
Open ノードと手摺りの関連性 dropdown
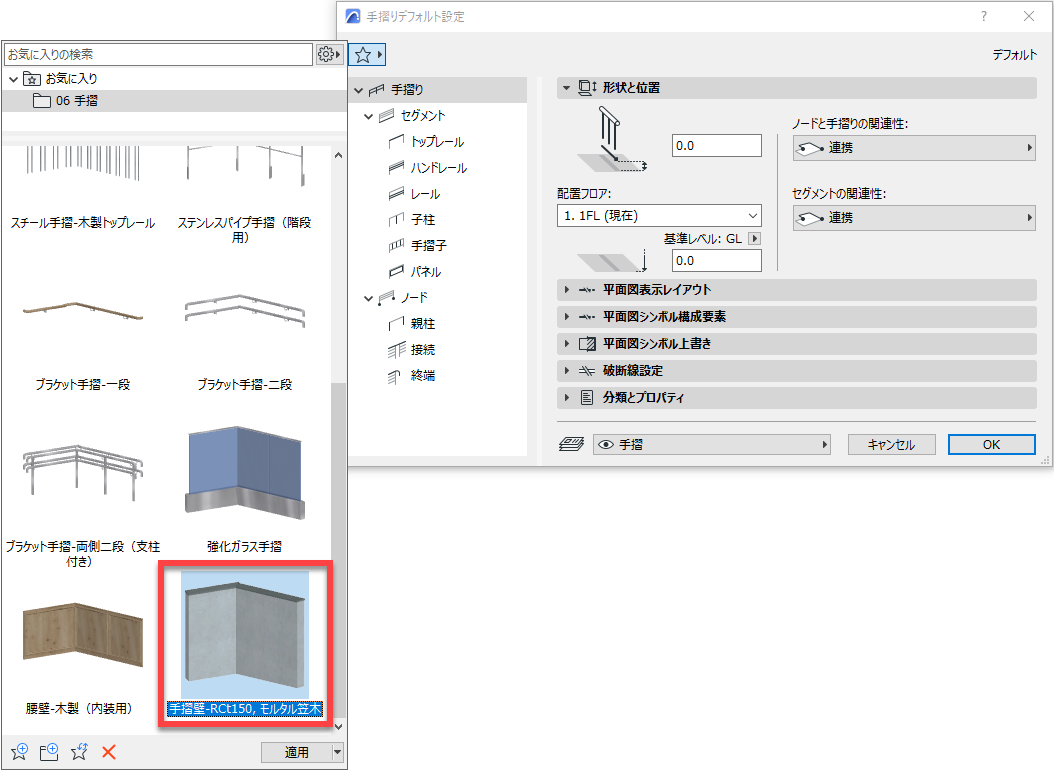click(x=914, y=148)
